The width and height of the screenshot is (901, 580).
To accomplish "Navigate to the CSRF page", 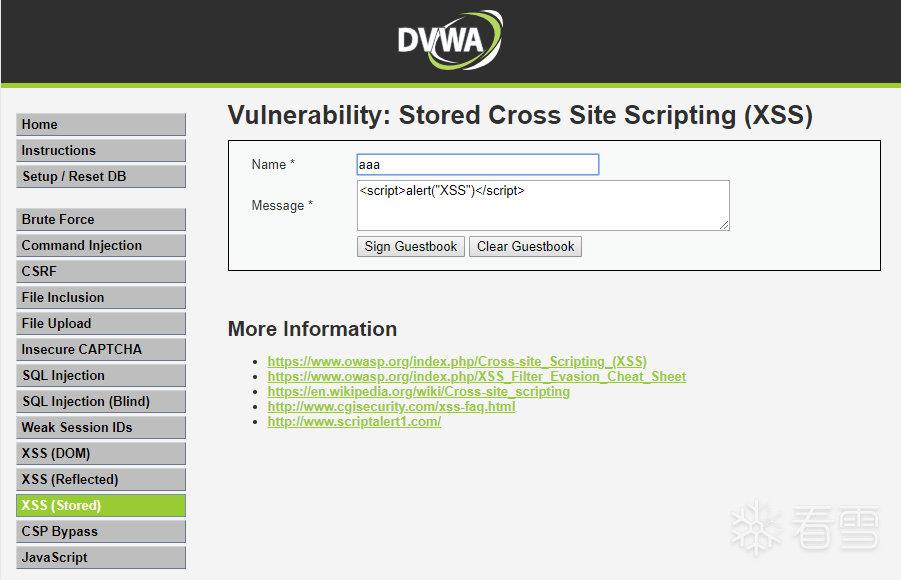I will click(101, 271).
